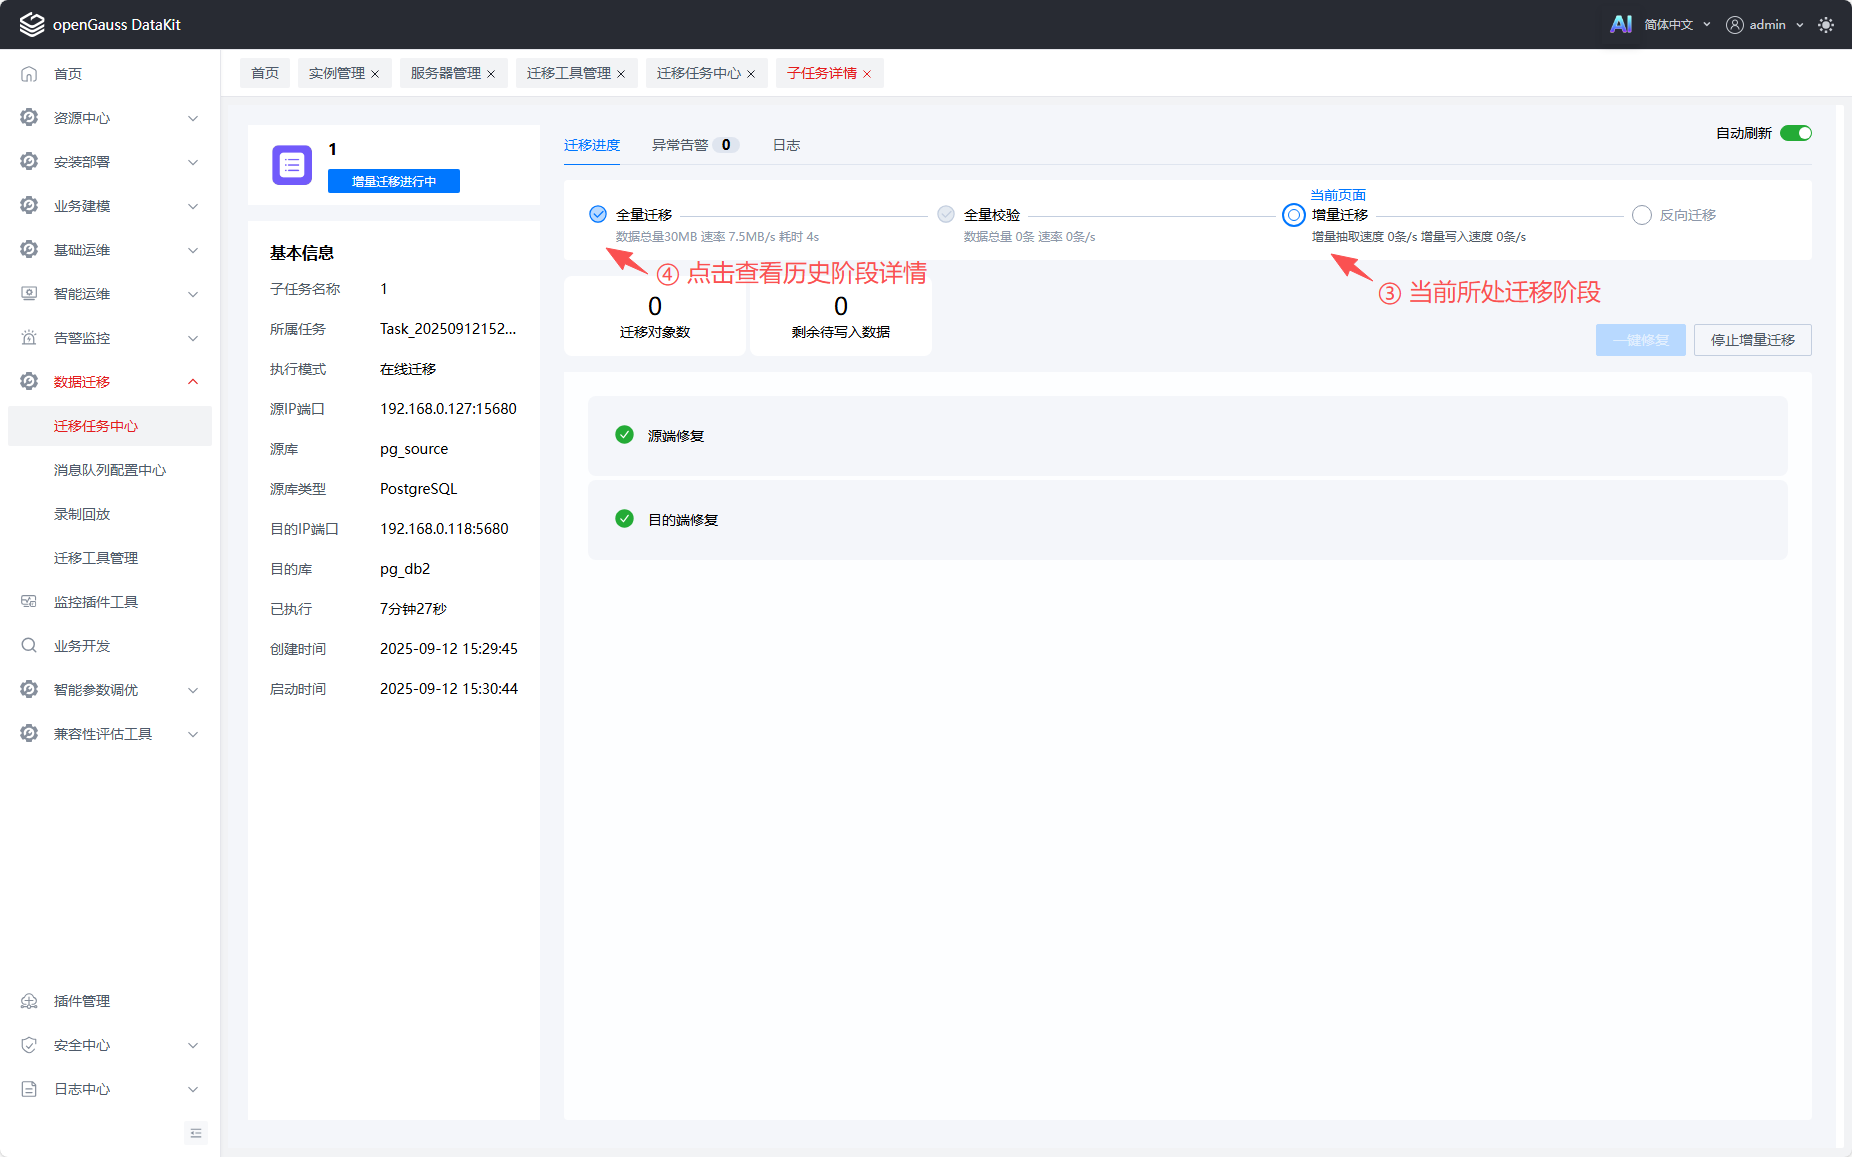Click the AI assistant icon in header
This screenshot has width=1852, height=1157.
[x=1620, y=24]
